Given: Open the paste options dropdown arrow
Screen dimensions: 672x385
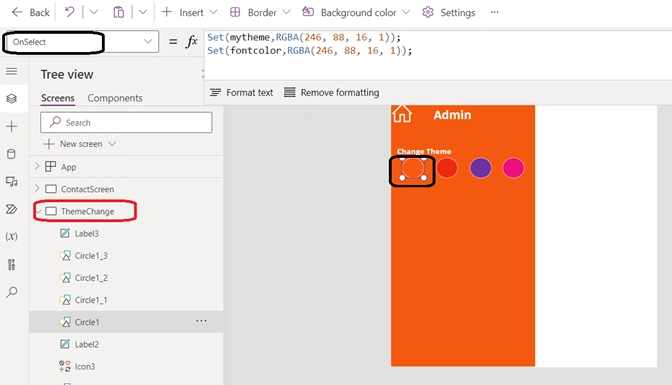Looking at the screenshot, I should coord(143,12).
